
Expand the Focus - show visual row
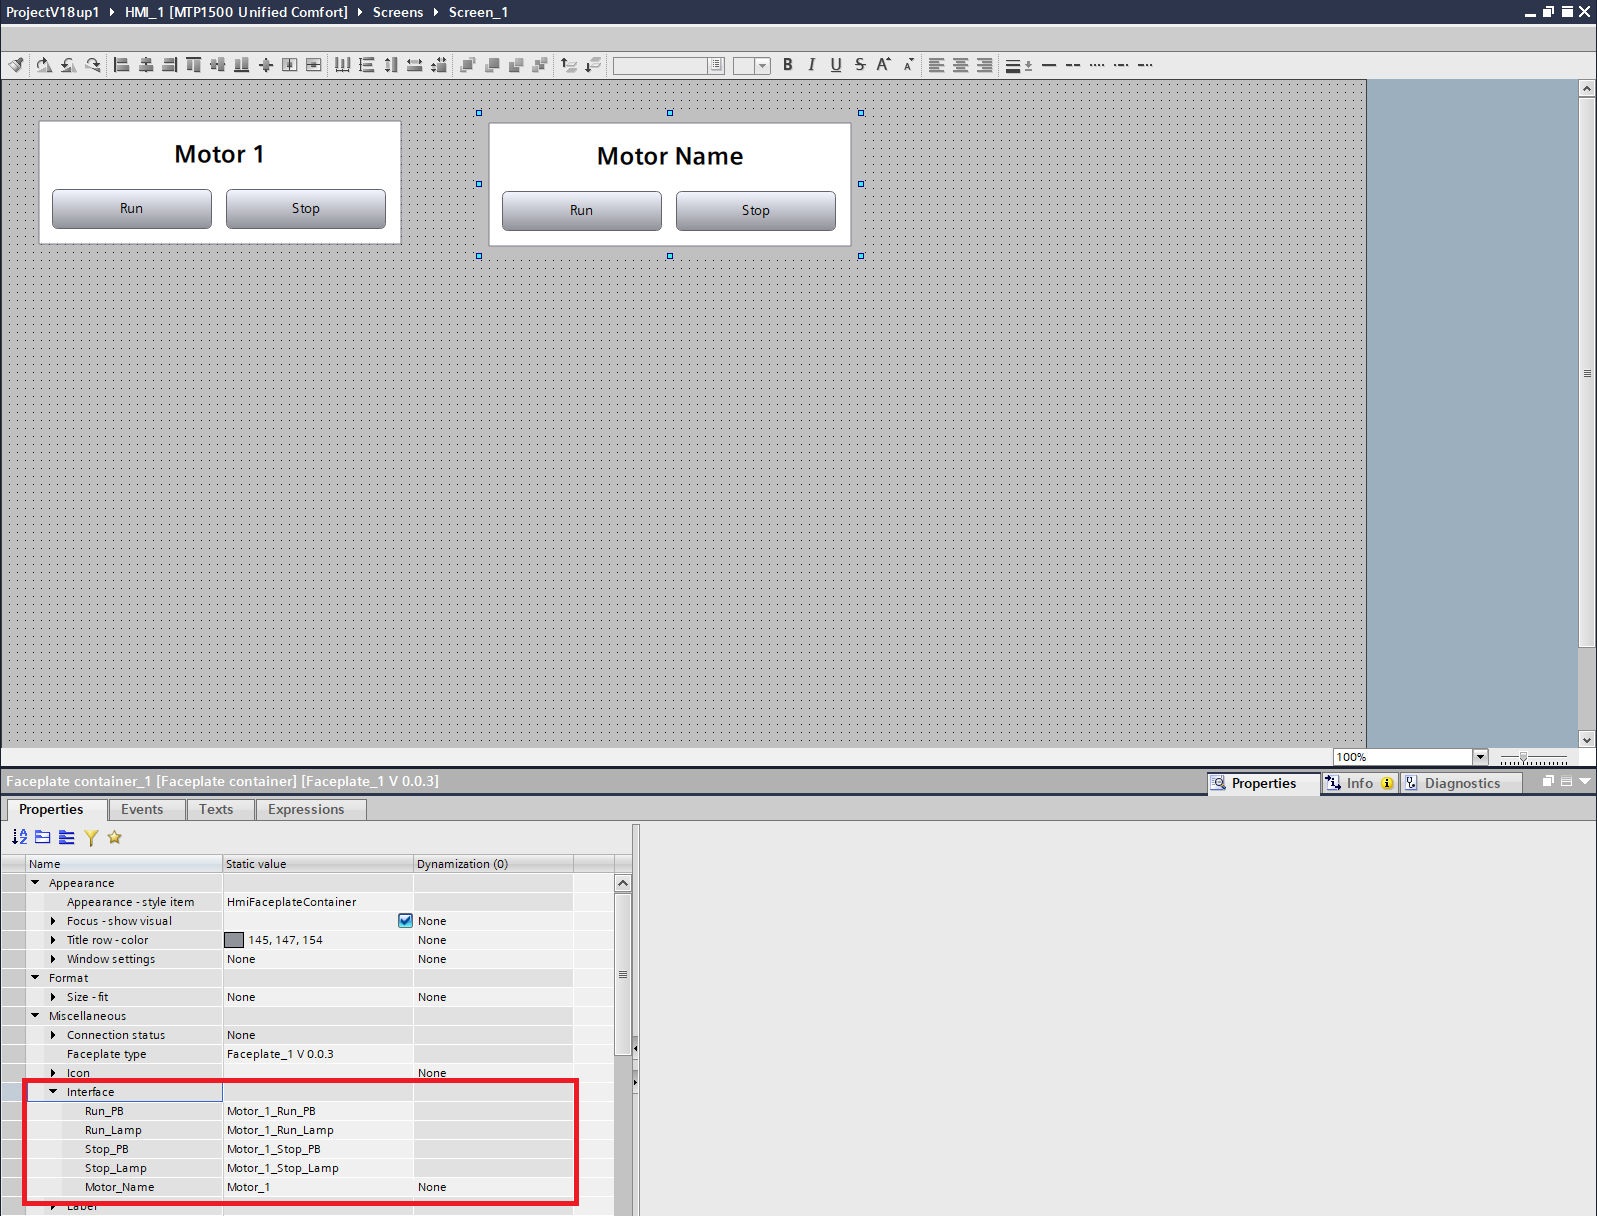(53, 921)
